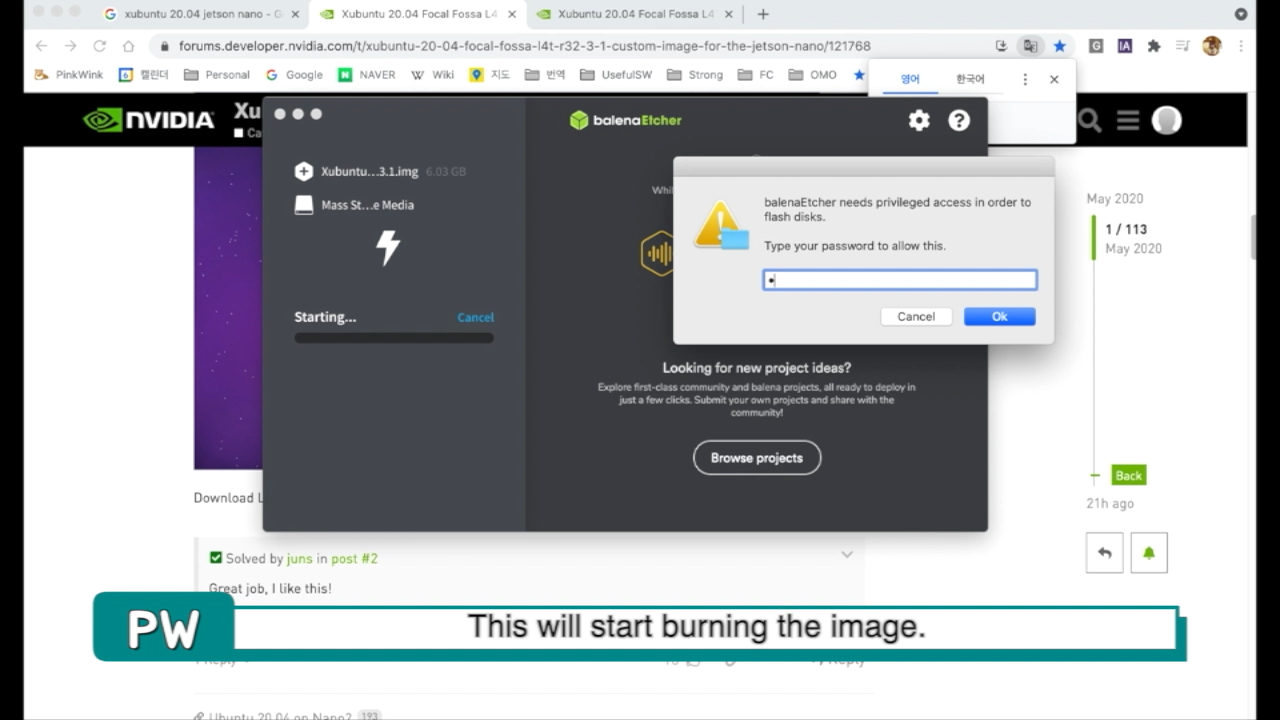This screenshot has width=1280, height=720.
Task: Open the Google bookmark
Action: 294,75
